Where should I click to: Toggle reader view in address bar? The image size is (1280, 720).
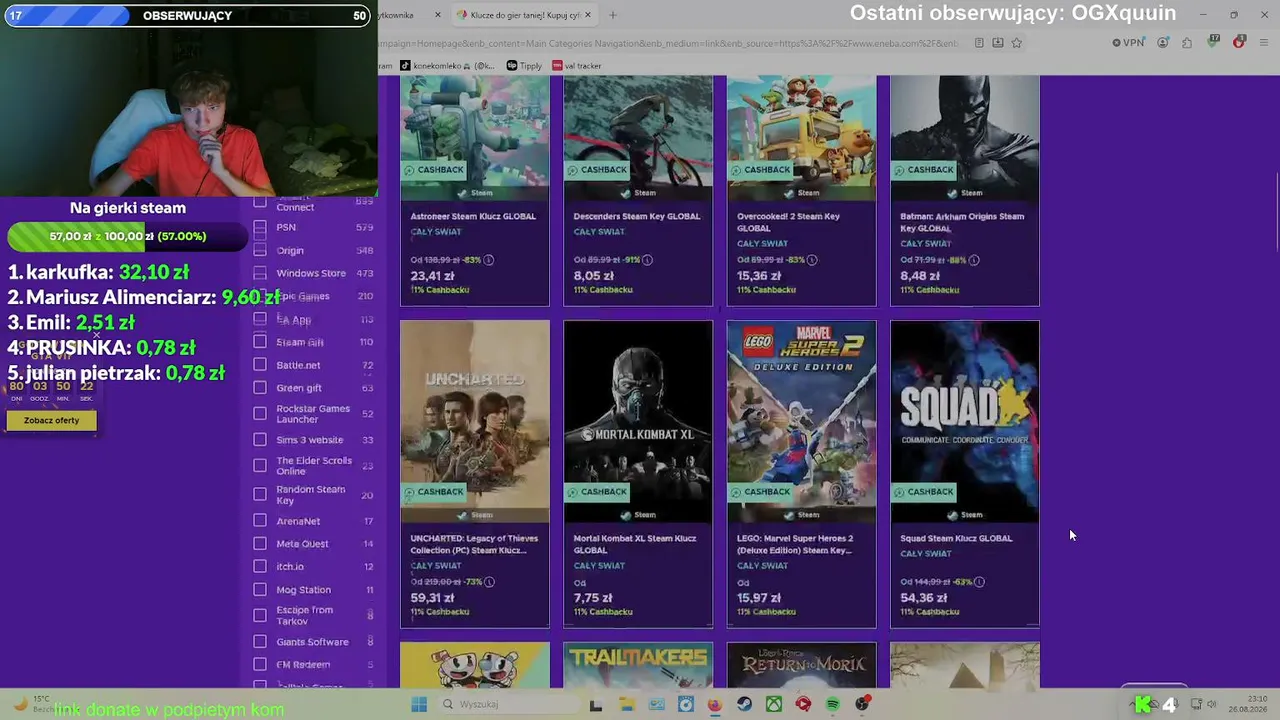tap(979, 43)
